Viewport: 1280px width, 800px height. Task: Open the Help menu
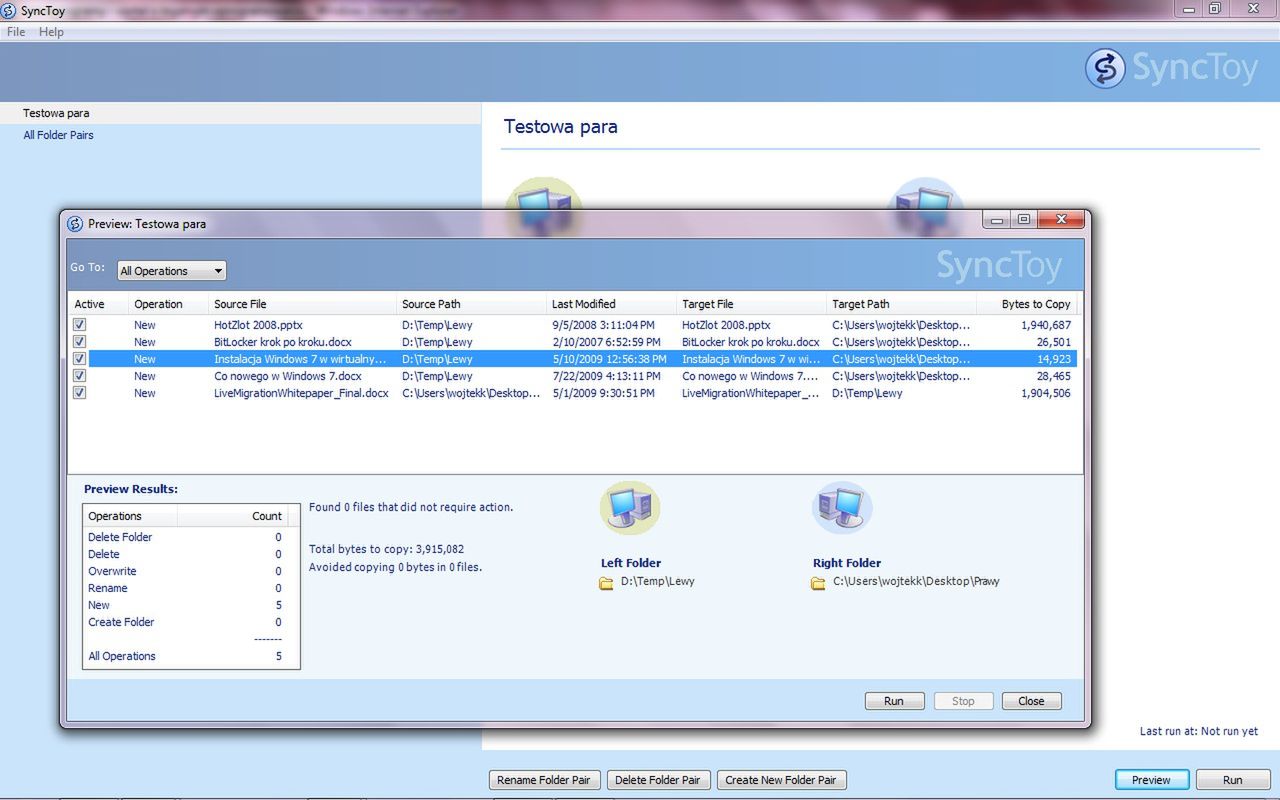coord(51,32)
